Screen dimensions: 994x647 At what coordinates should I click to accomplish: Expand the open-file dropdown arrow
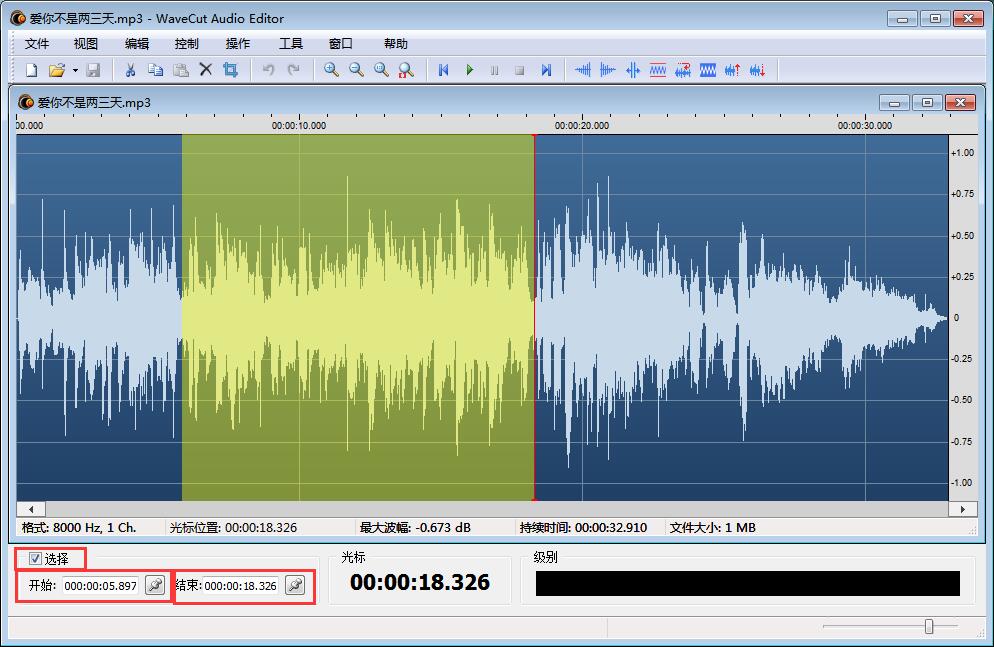click(x=75, y=70)
